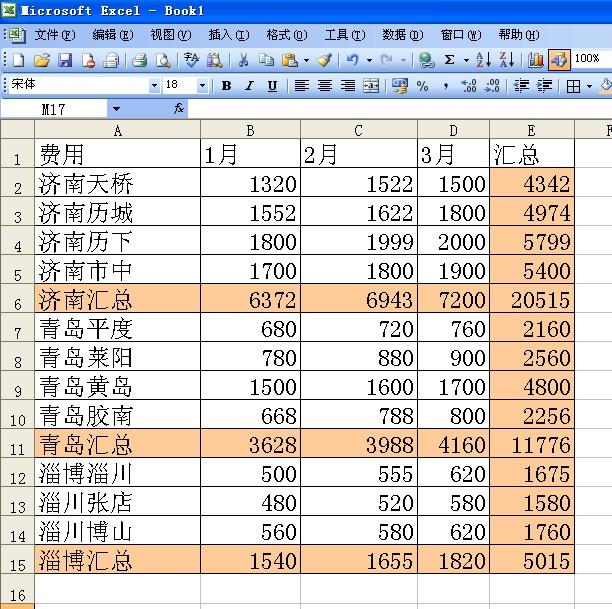Toggle underline formatting
612x609 pixels.
272,85
